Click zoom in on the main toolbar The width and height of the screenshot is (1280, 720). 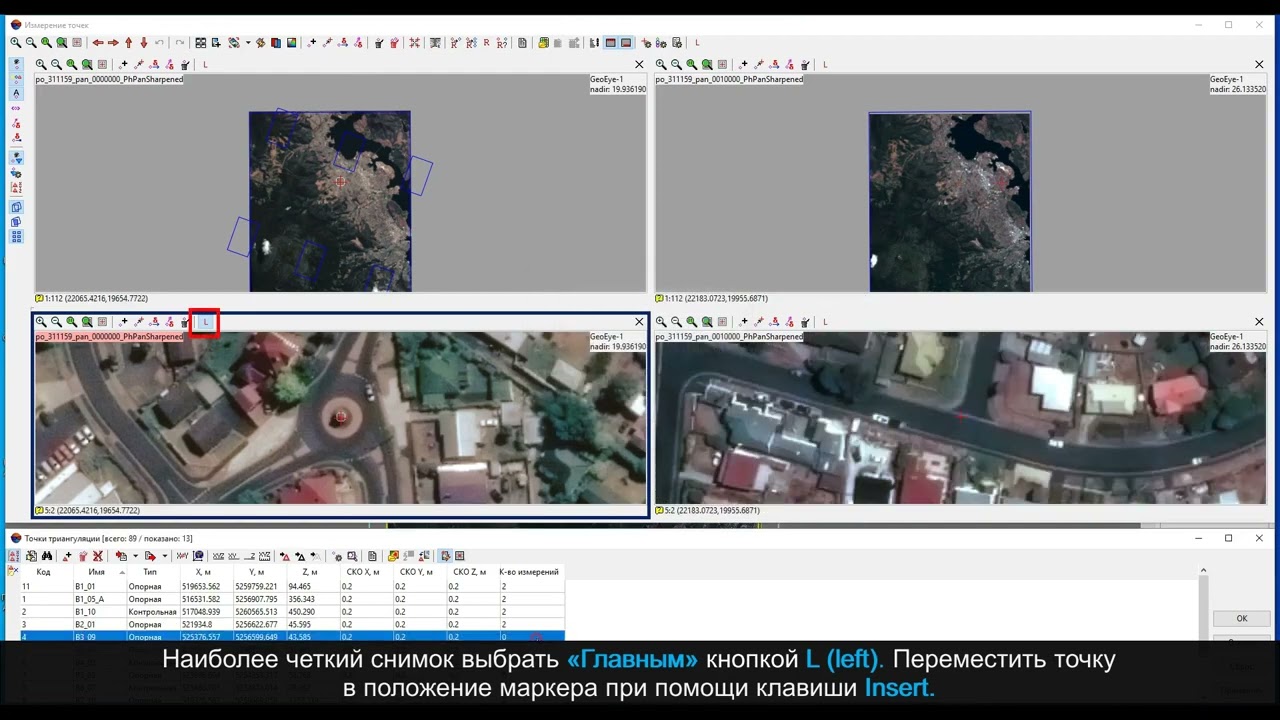pos(16,43)
